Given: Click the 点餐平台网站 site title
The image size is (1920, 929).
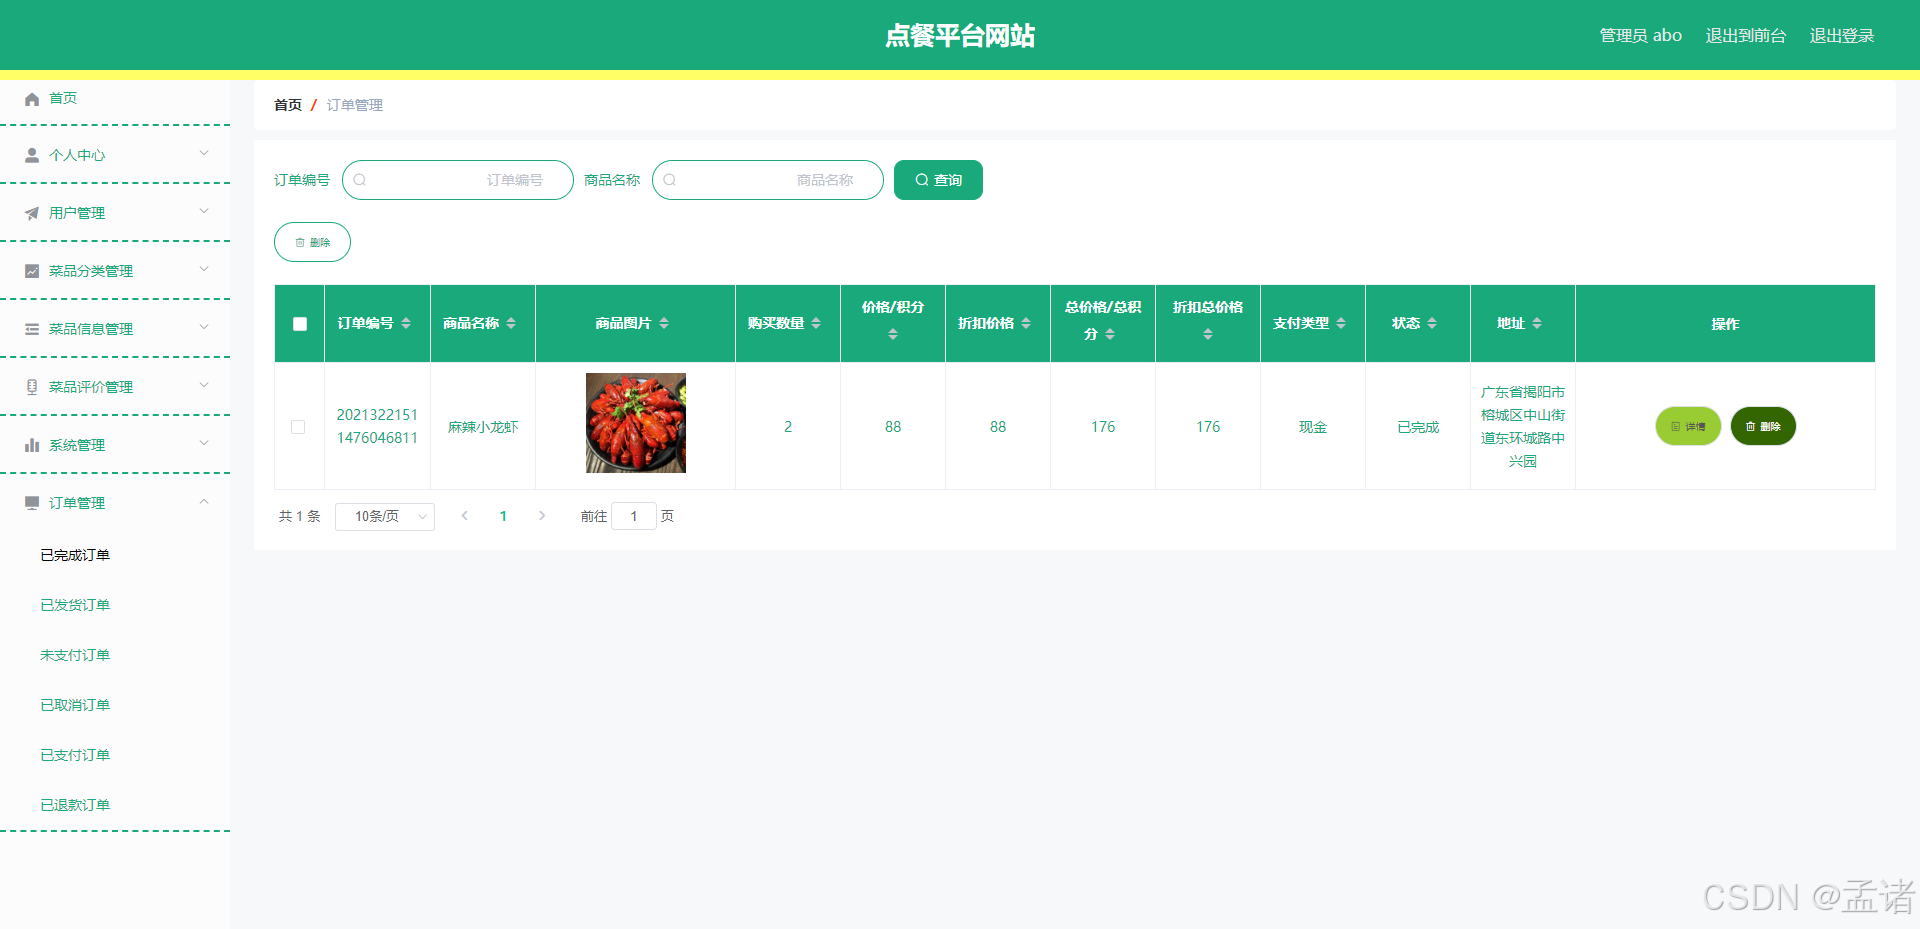Looking at the screenshot, I should [960, 36].
